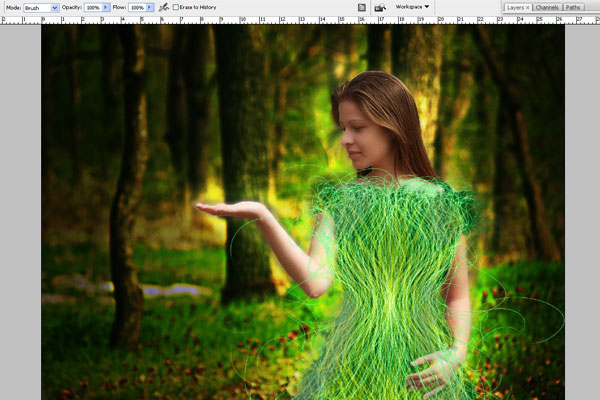Screen dimensions: 600x400
Task: Close the Layers tab using its x
Action: tap(527, 7)
